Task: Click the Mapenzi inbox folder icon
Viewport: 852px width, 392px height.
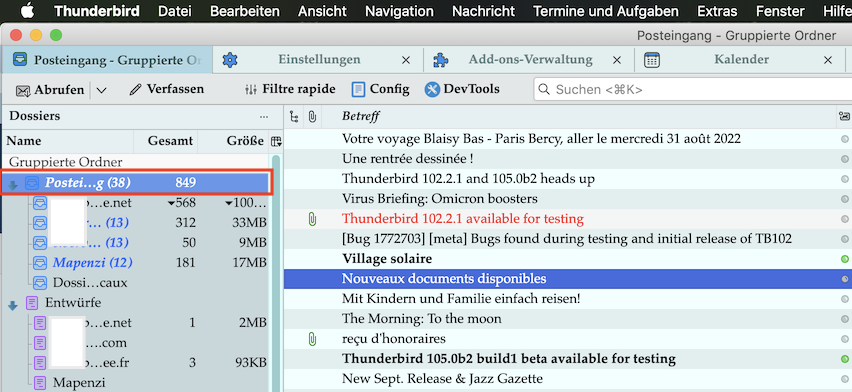Action: 40,263
